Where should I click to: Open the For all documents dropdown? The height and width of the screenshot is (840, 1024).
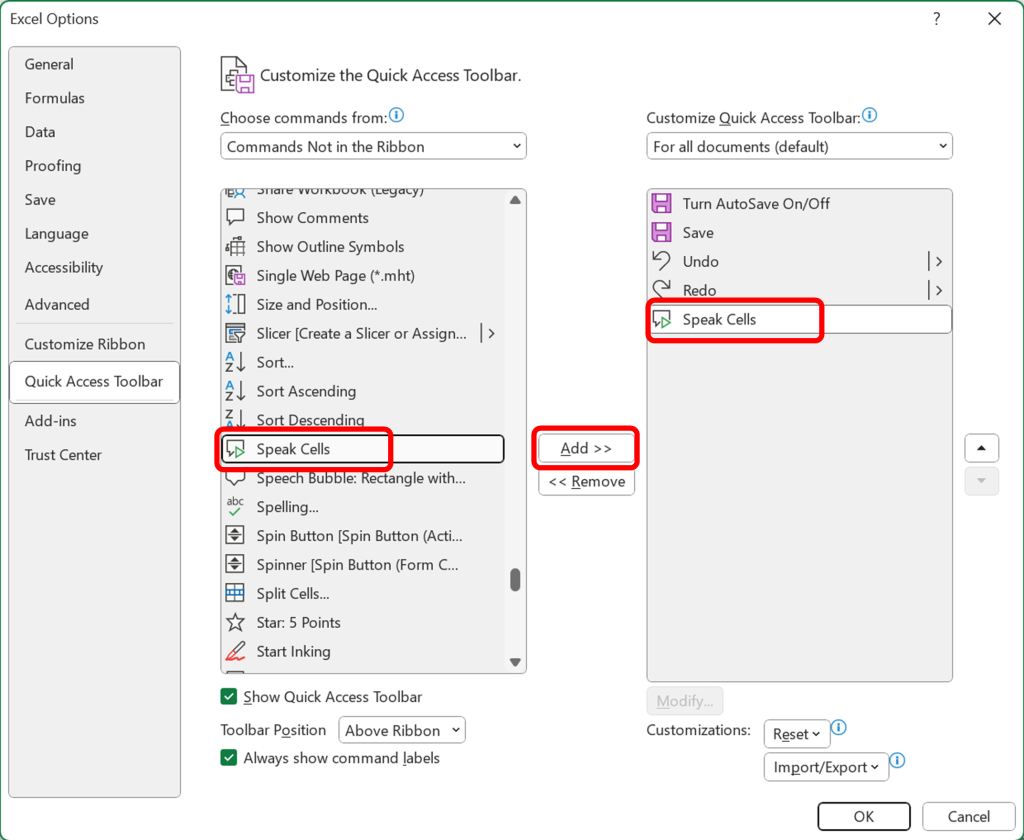pos(799,146)
